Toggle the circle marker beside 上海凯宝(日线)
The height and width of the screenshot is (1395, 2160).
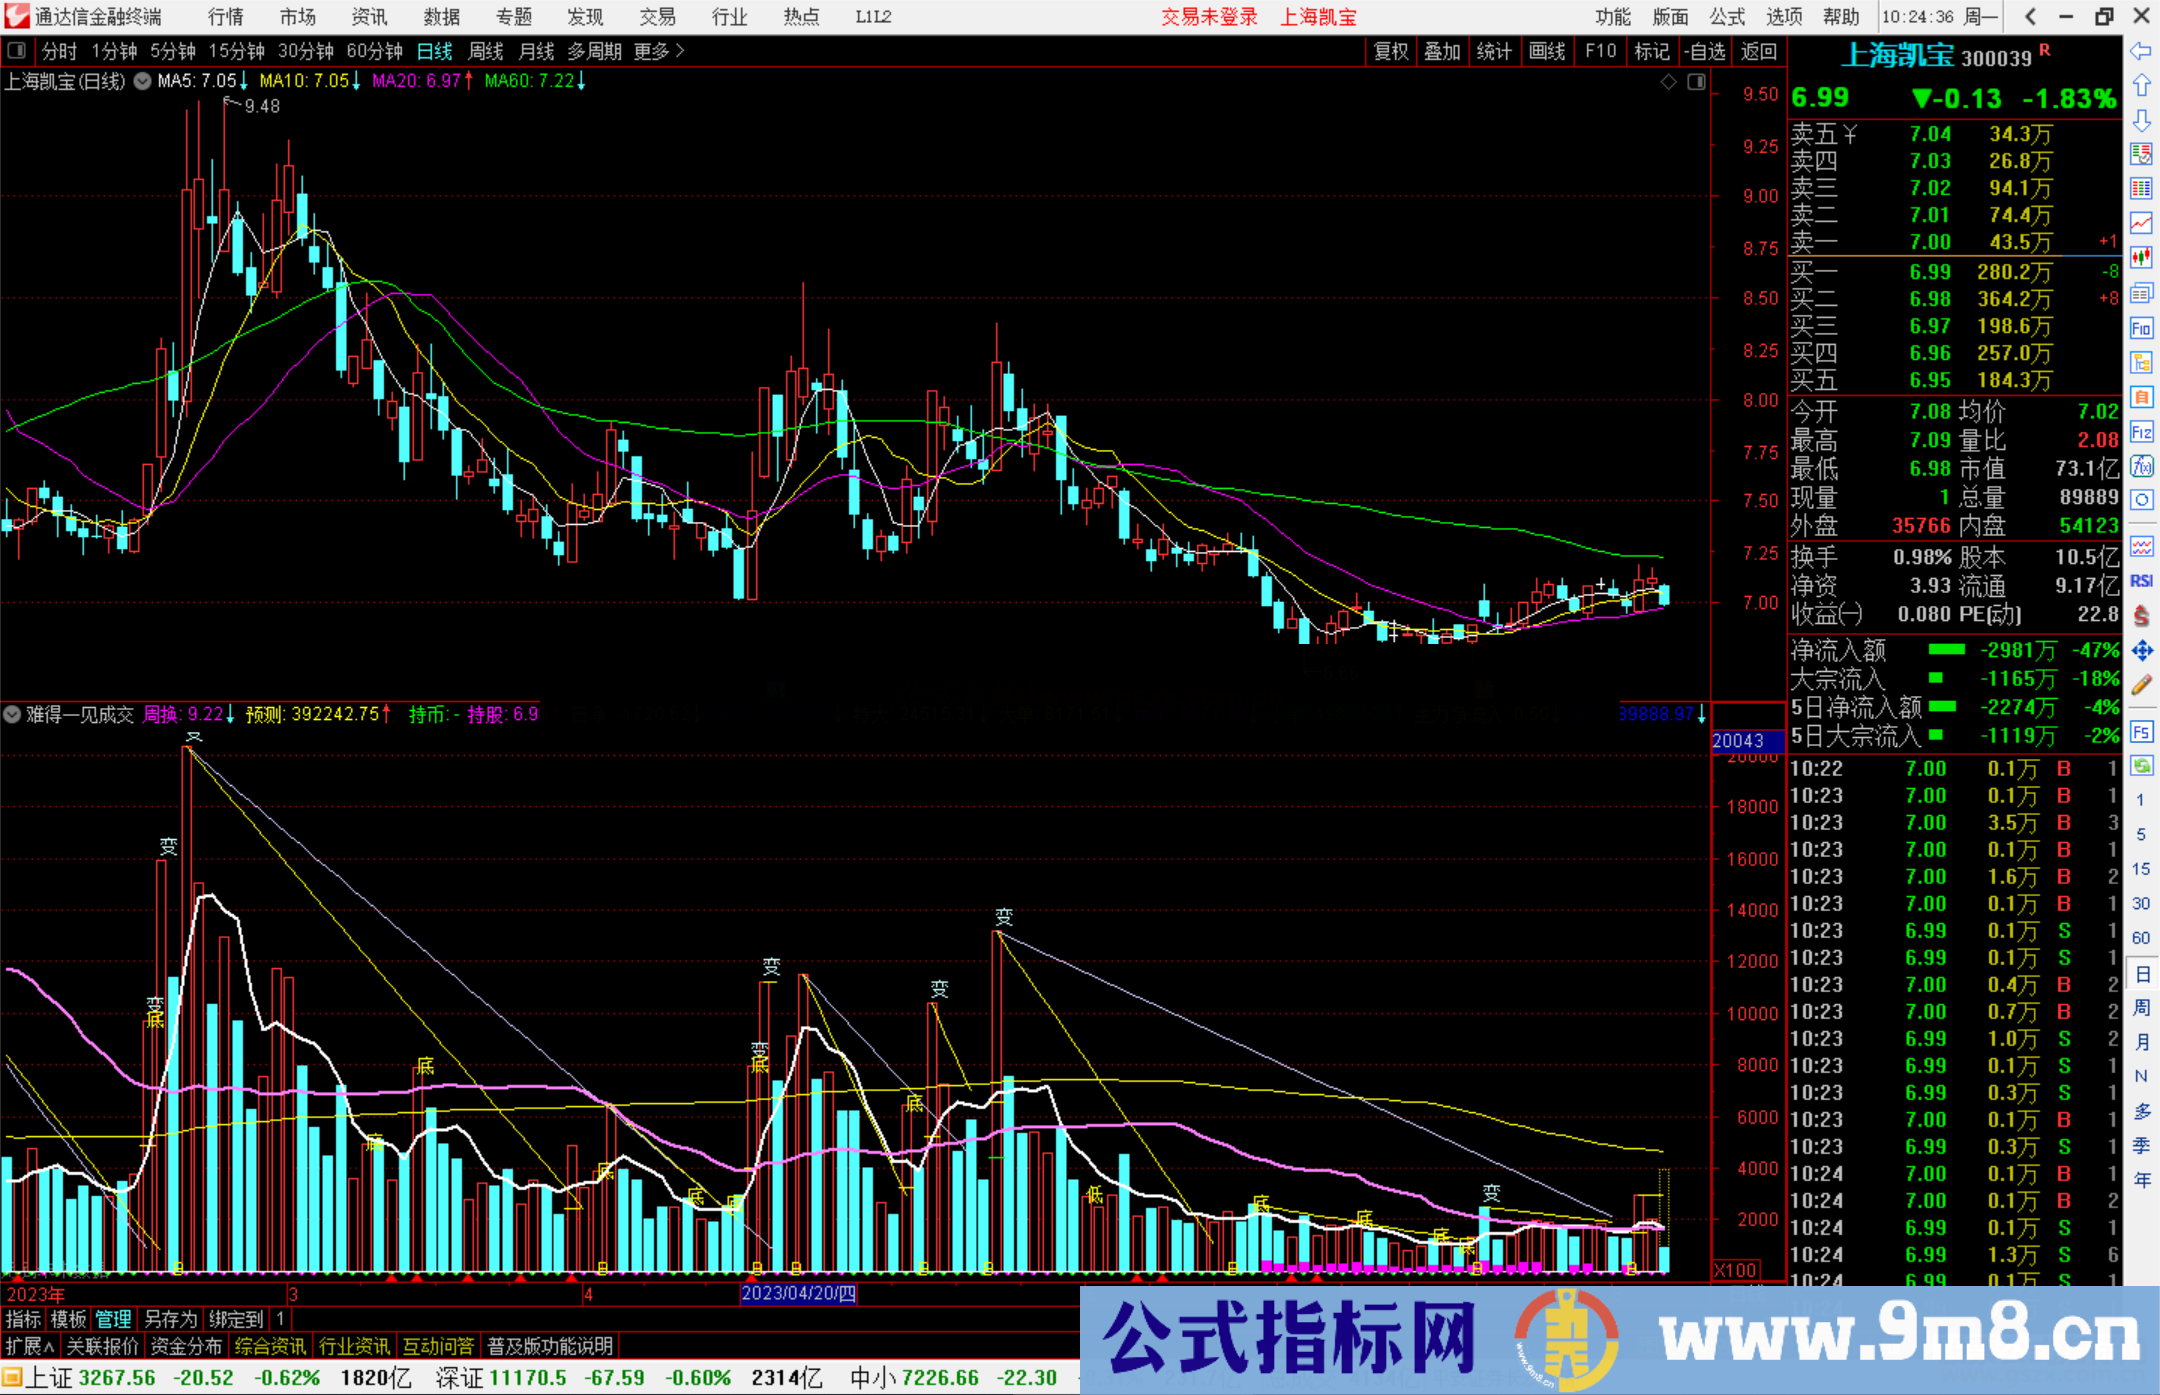143,81
